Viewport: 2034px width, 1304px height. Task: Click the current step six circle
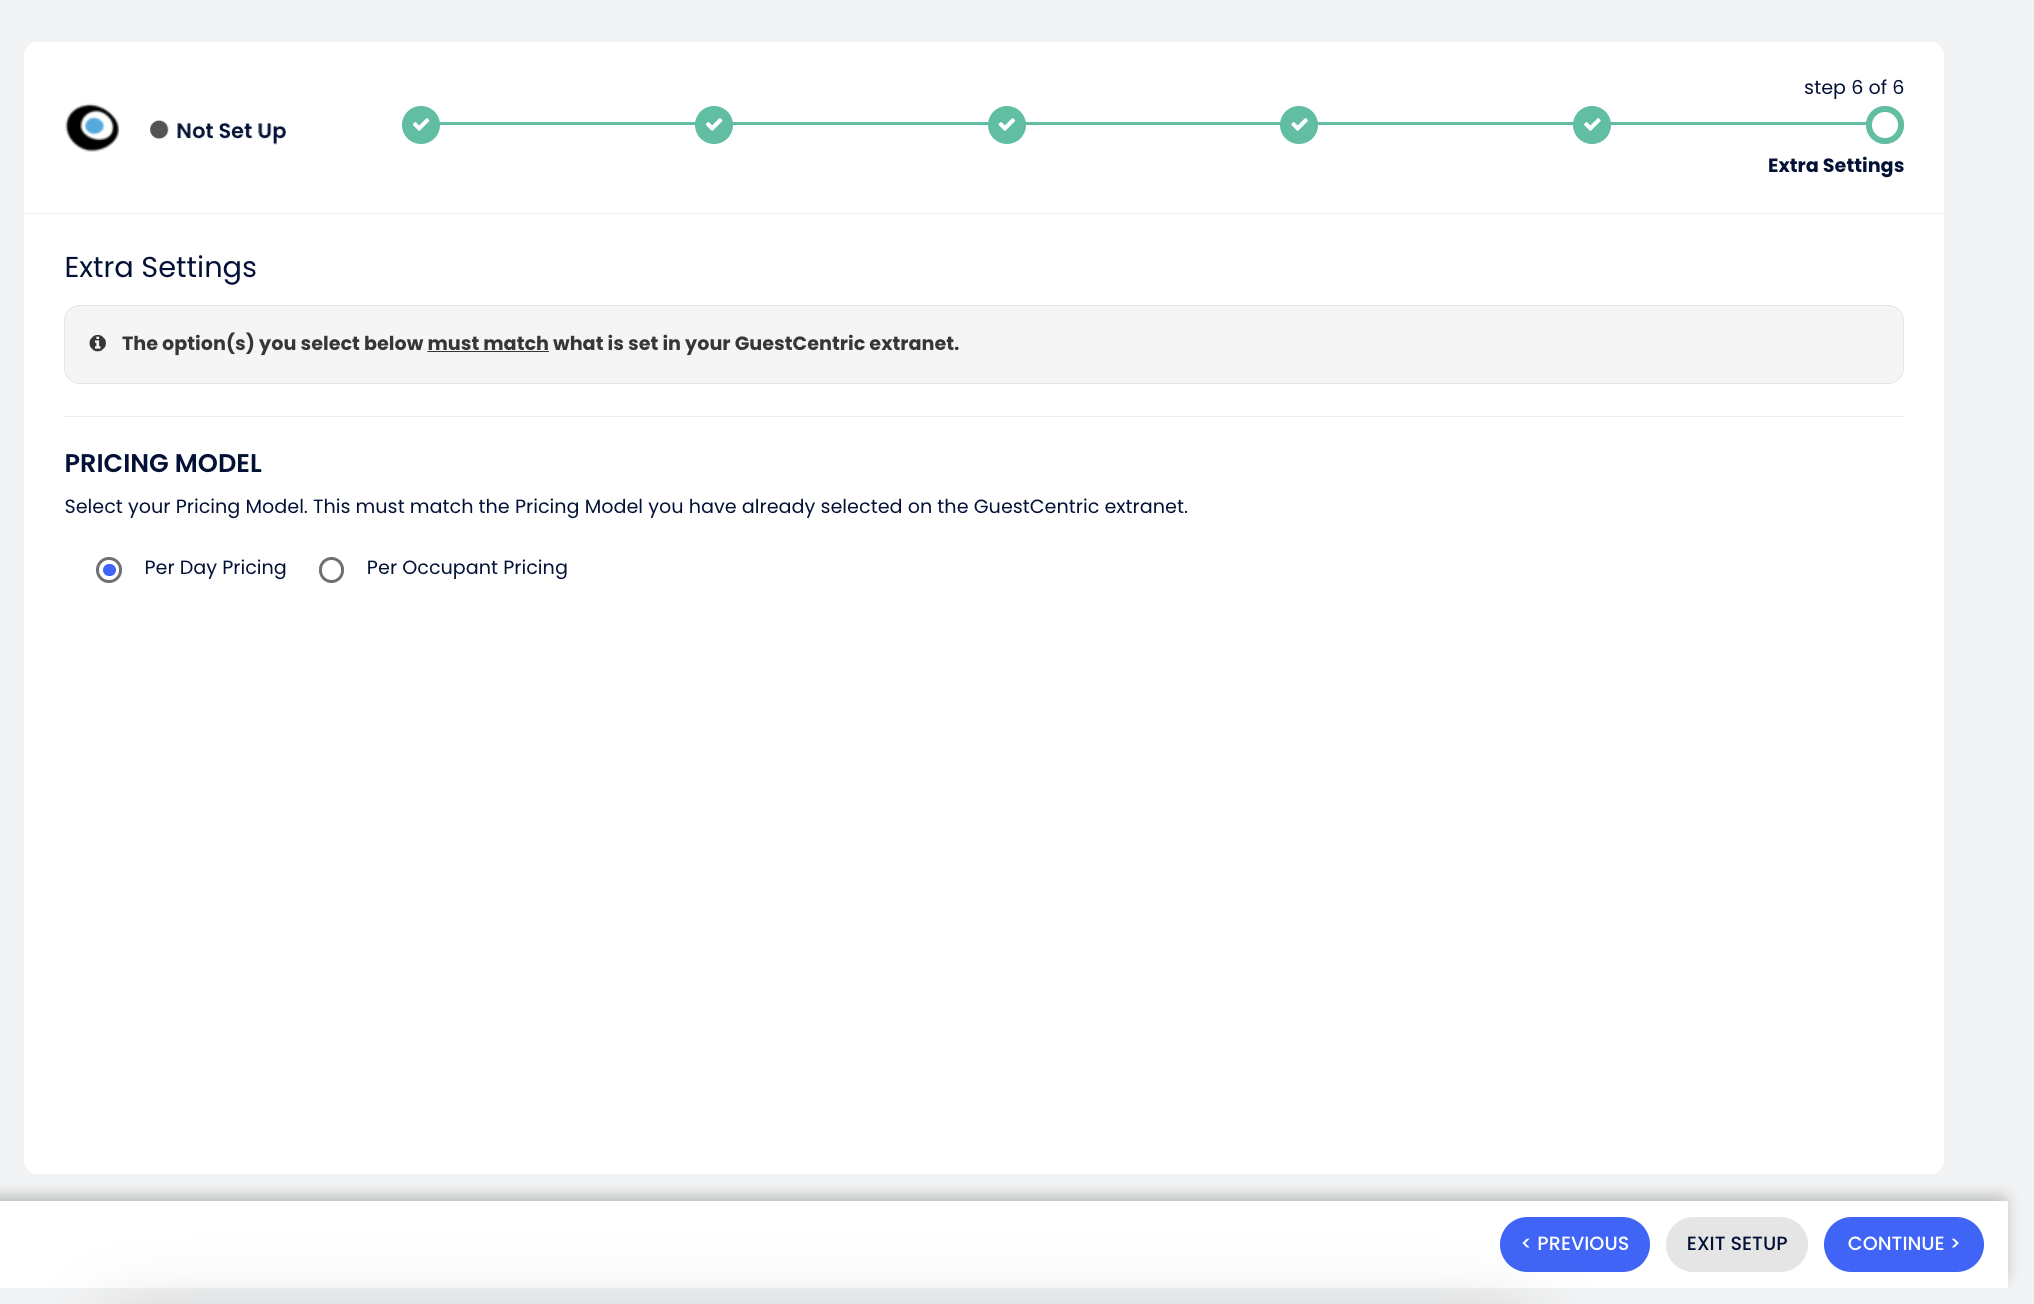point(1884,126)
